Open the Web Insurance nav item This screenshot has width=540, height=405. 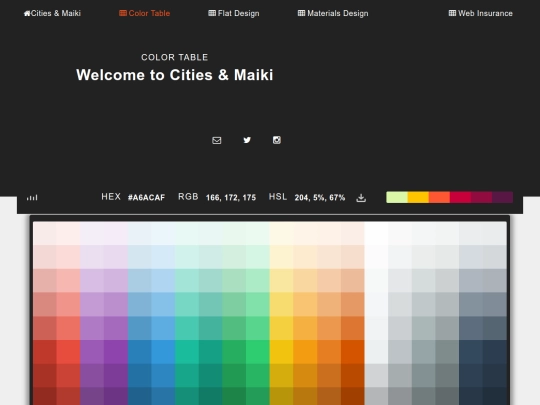pos(480,13)
